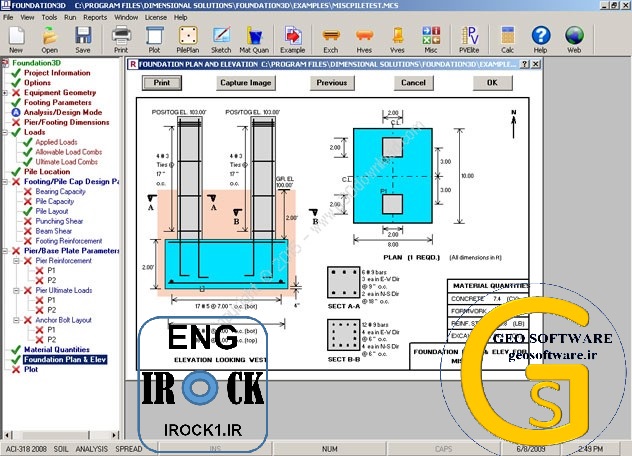Open the View menu
The image size is (632, 456).
click(27, 17)
